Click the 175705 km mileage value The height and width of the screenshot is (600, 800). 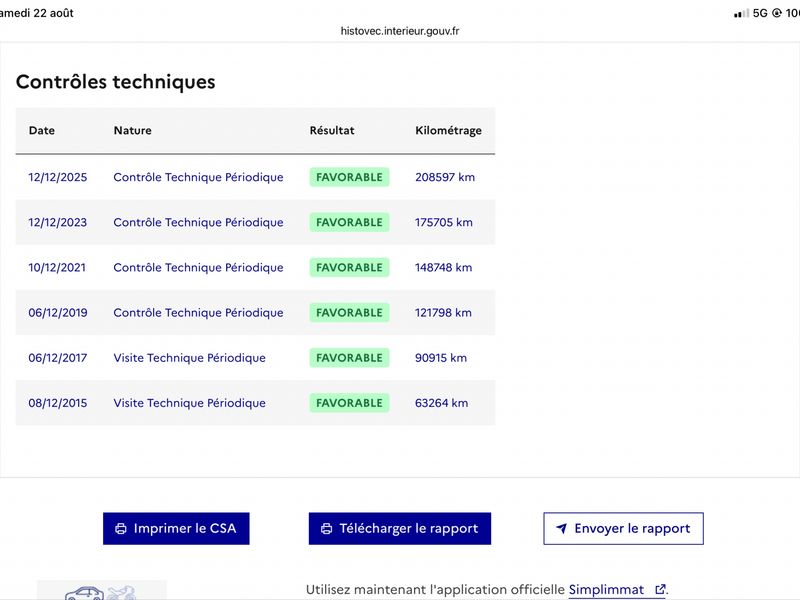click(444, 222)
